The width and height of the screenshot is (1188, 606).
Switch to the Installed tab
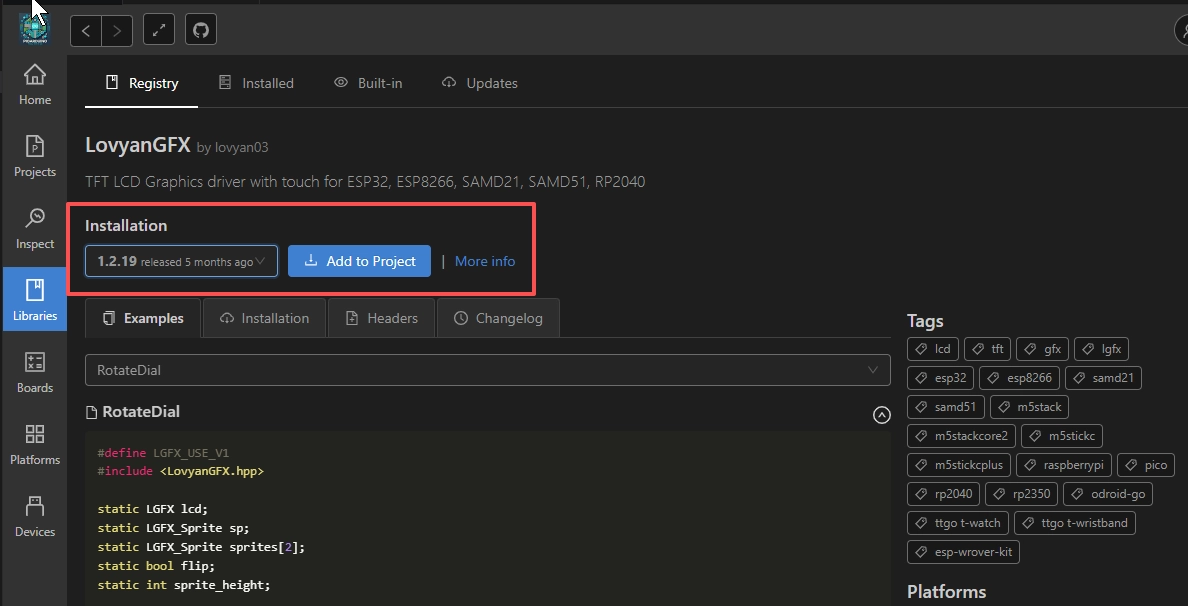tap(256, 83)
